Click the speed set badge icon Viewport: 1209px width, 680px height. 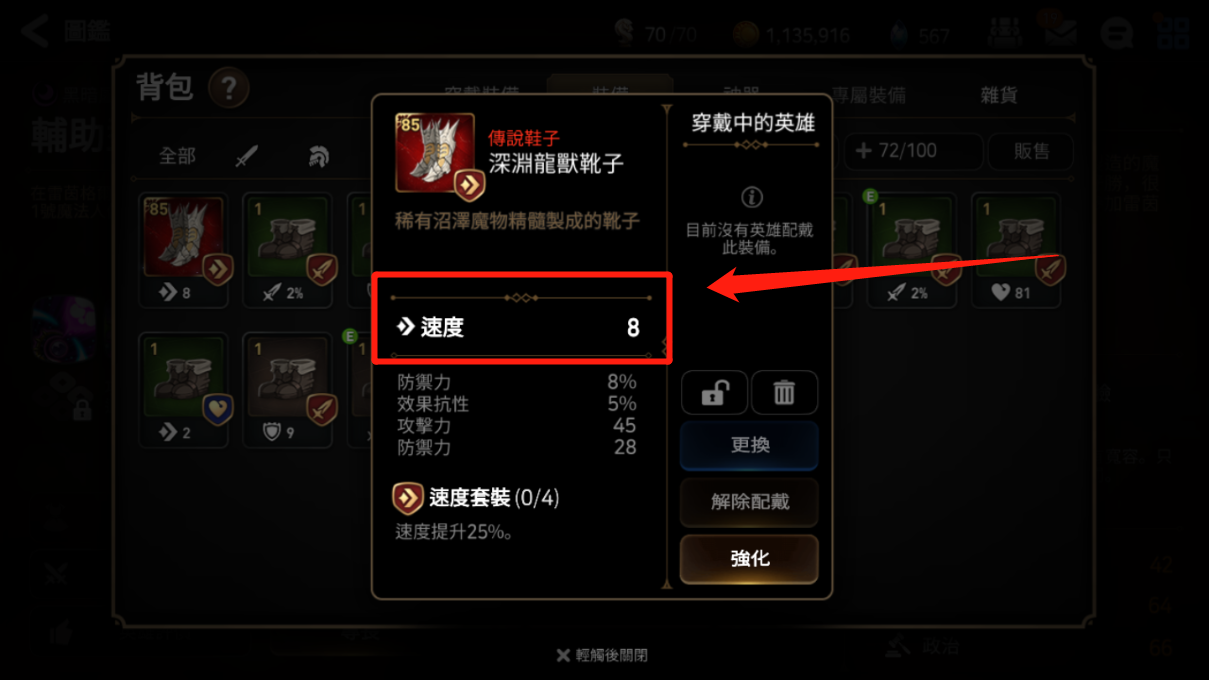[408, 498]
